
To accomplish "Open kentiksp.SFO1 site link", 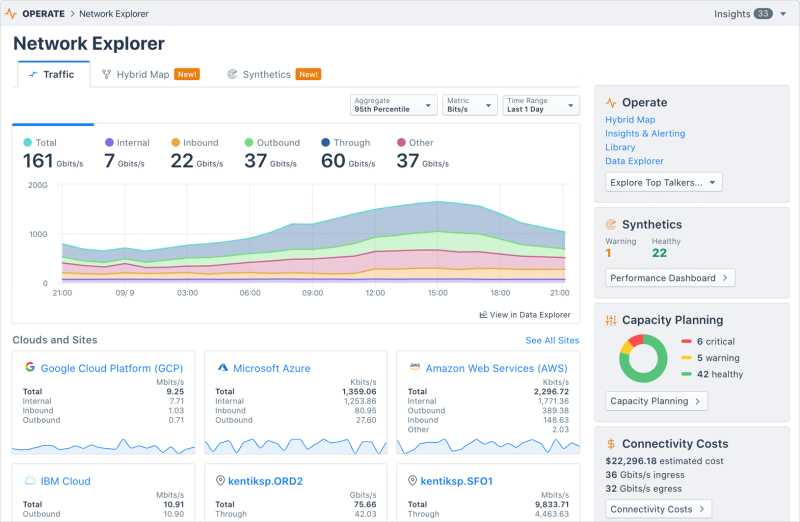I will [457, 481].
